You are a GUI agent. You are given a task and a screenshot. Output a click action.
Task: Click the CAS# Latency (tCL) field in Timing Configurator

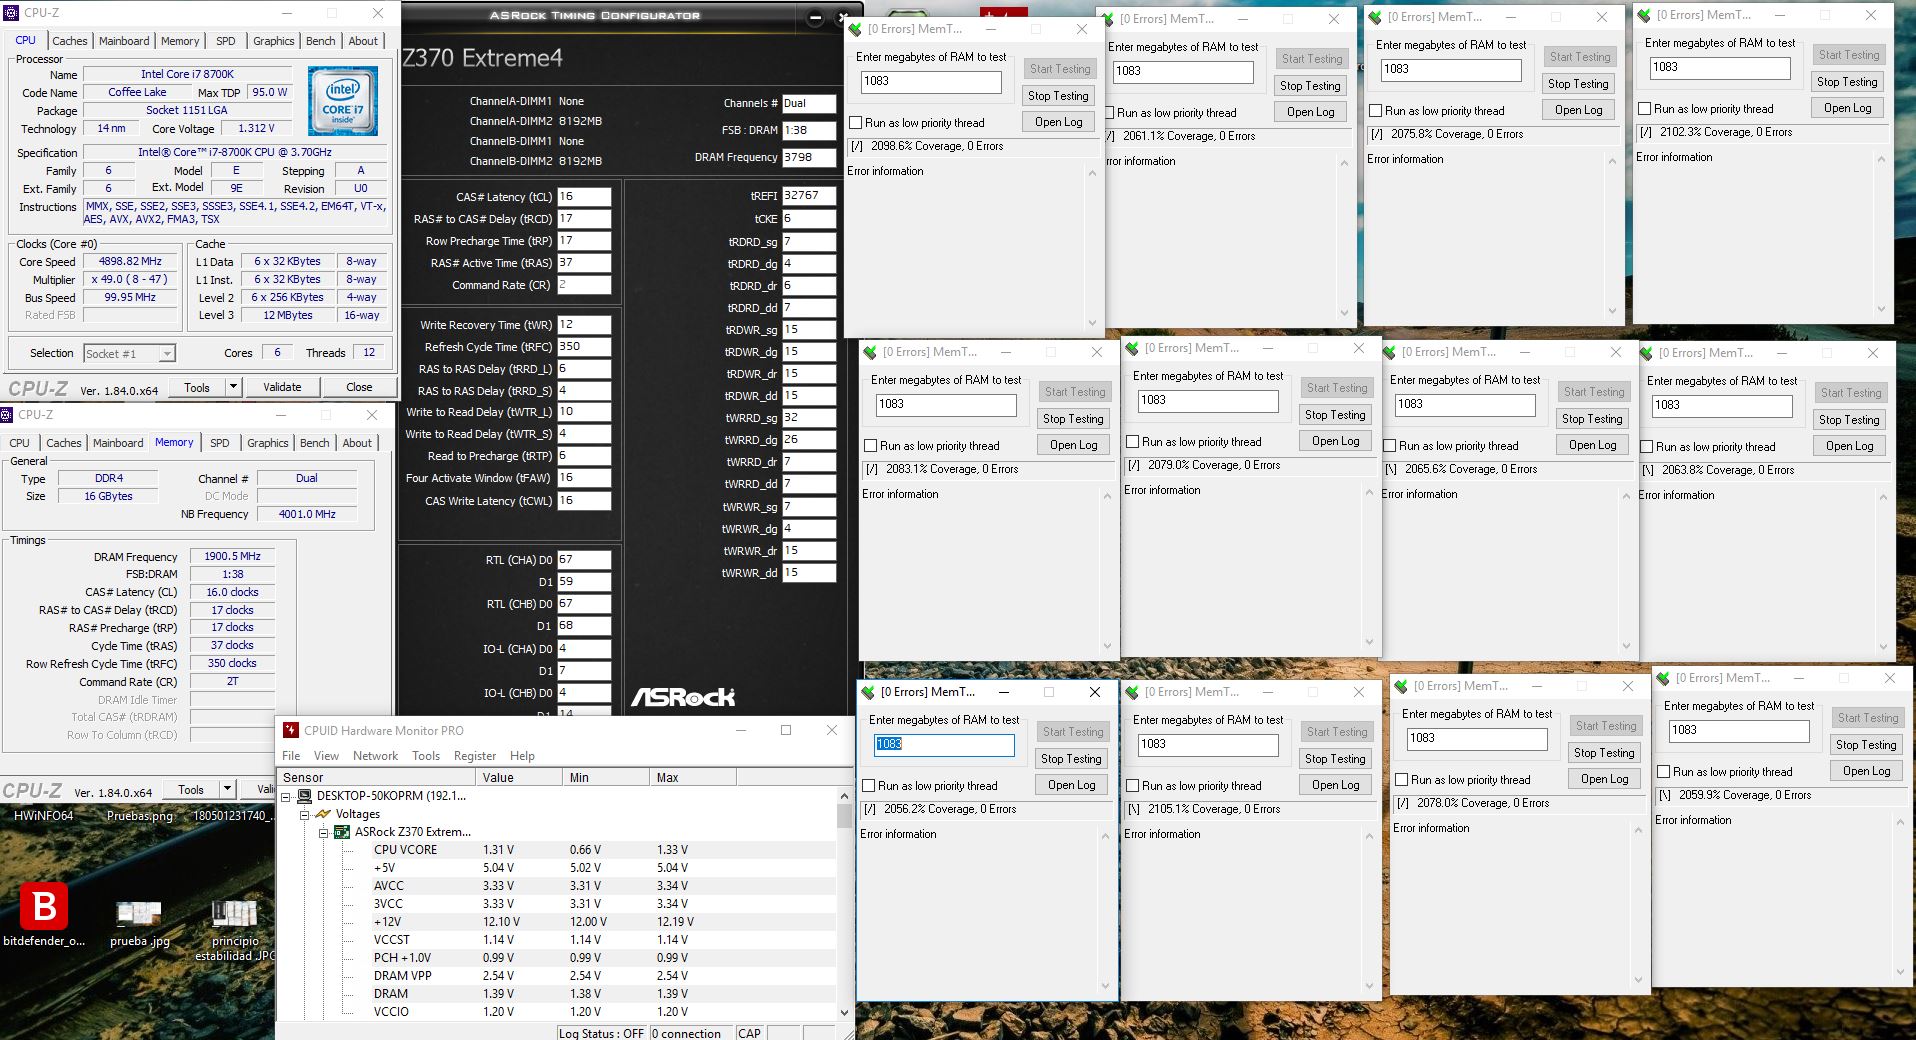click(x=584, y=197)
